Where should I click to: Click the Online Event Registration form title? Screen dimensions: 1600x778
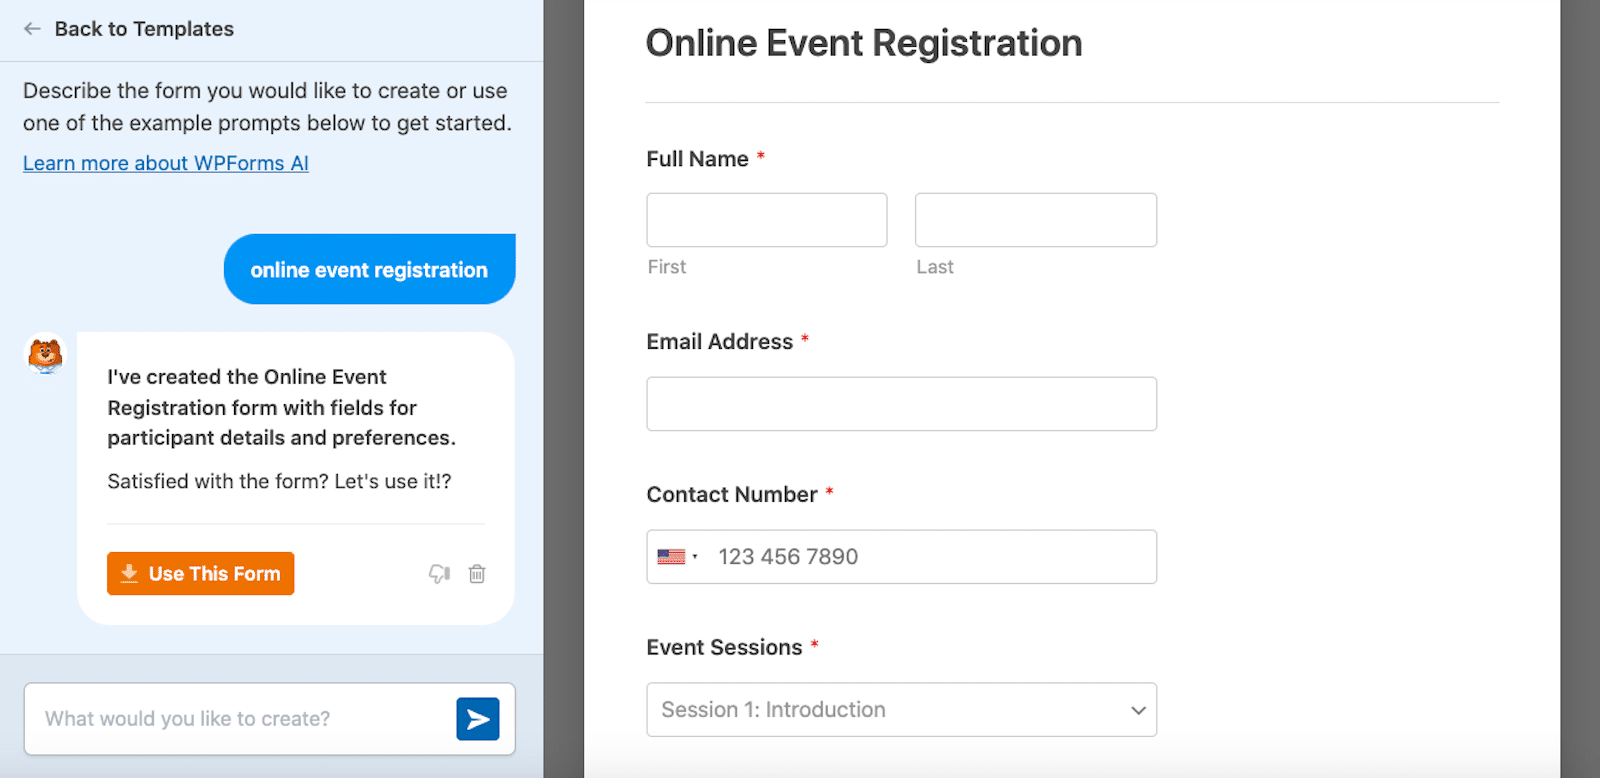(863, 42)
